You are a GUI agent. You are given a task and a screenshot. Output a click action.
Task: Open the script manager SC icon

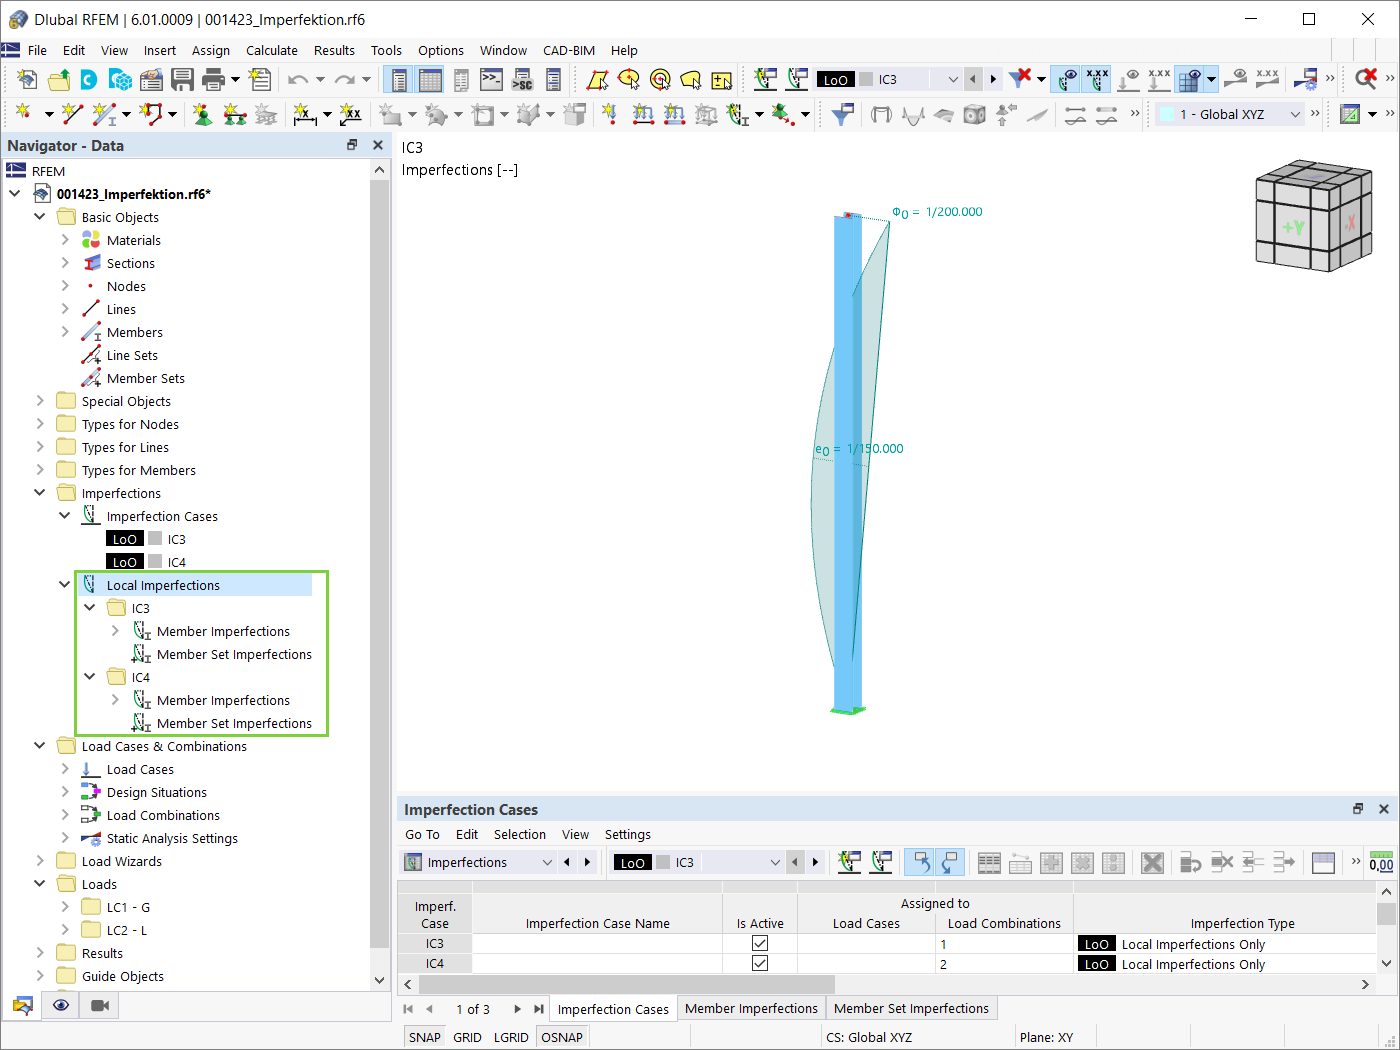coord(522,79)
